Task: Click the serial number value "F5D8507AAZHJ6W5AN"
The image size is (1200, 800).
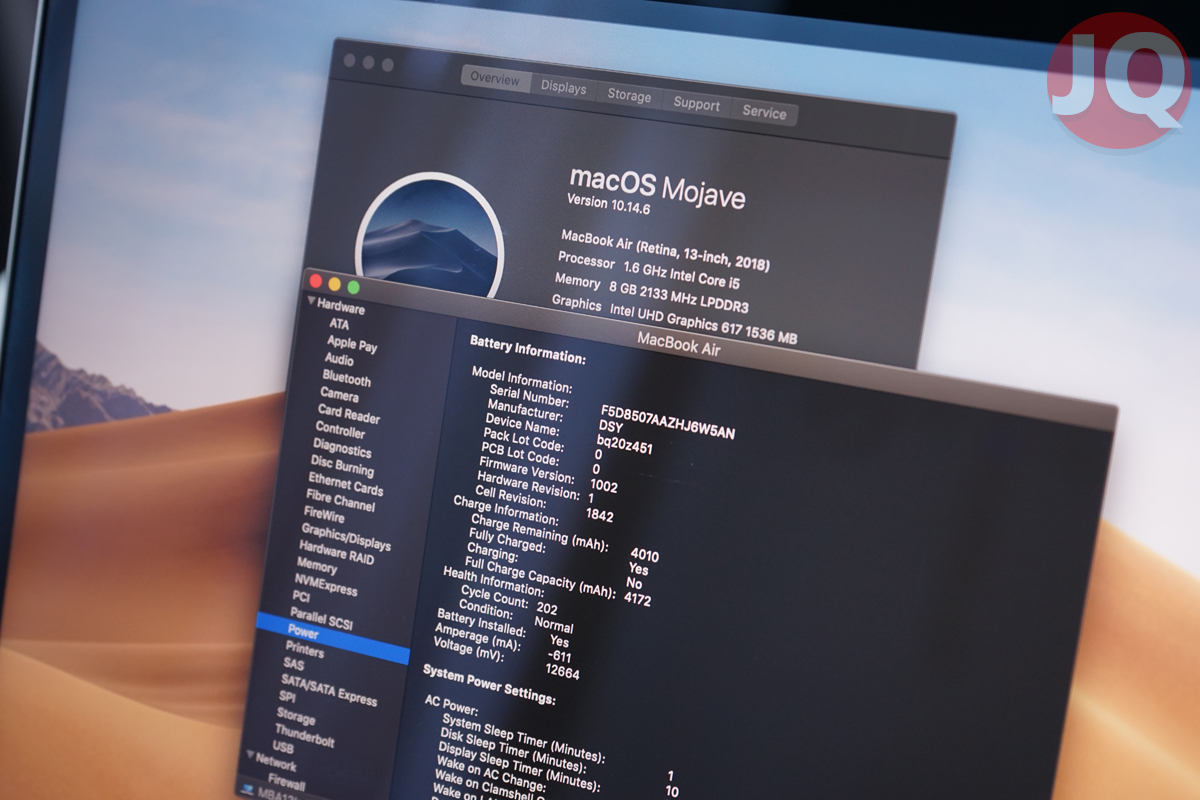Action: [x=668, y=421]
